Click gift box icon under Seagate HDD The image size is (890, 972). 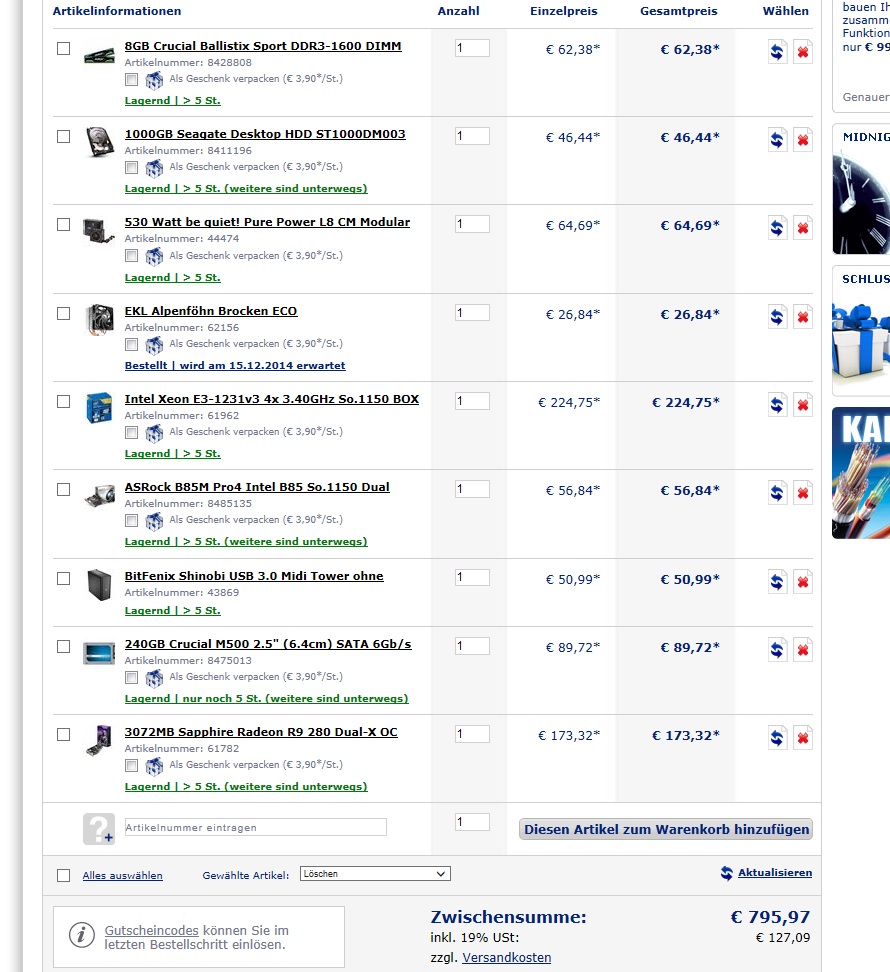[x=154, y=168]
